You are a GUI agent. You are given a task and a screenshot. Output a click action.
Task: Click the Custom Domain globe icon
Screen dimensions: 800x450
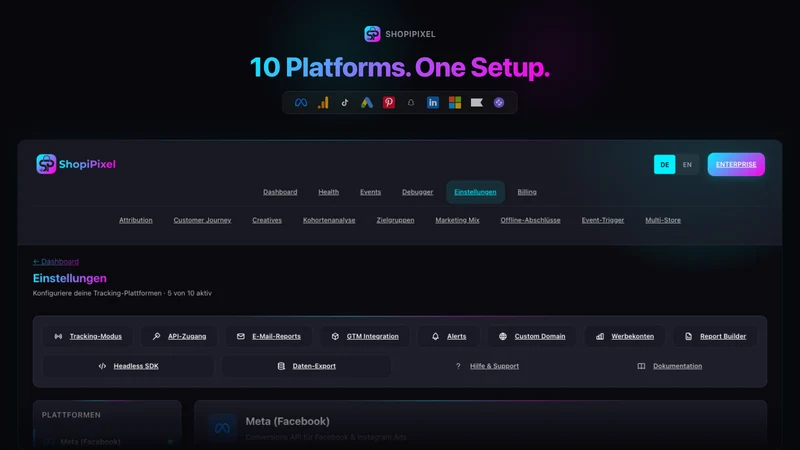click(x=503, y=336)
